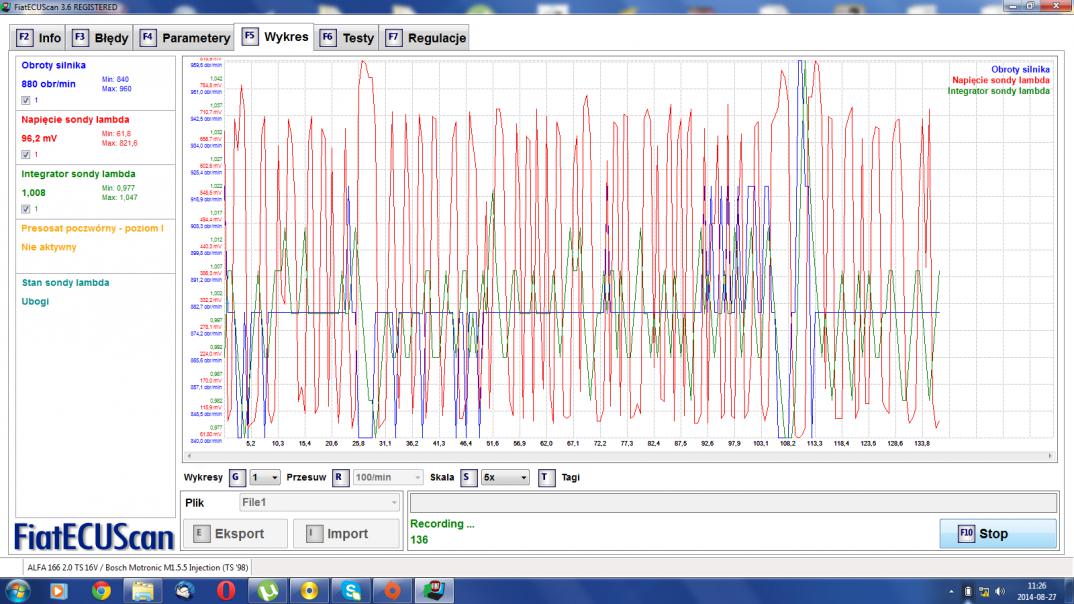
Task: Launch uTorrent from the taskbar
Action: point(269,590)
